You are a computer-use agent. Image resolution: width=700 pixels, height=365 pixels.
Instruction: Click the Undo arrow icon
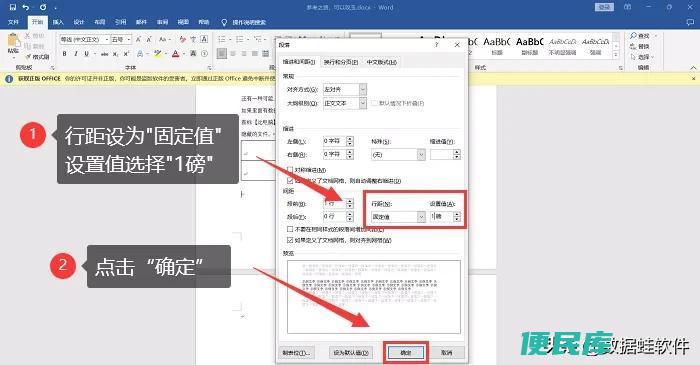(x=26, y=7)
